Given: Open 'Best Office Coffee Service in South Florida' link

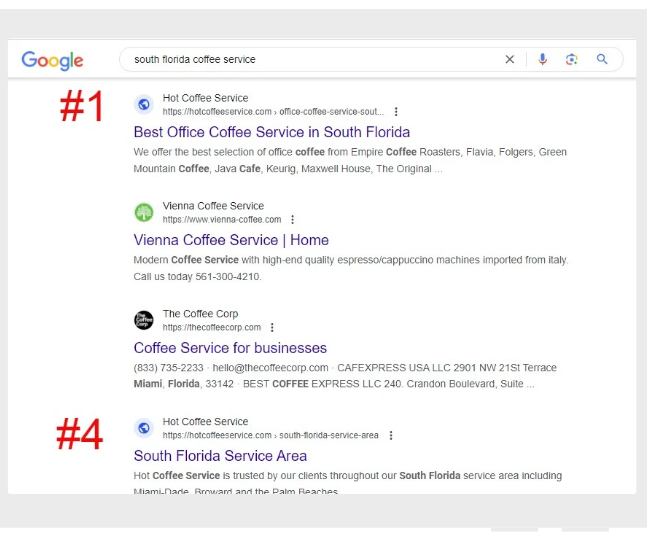Looking at the screenshot, I should click(x=272, y=132).
